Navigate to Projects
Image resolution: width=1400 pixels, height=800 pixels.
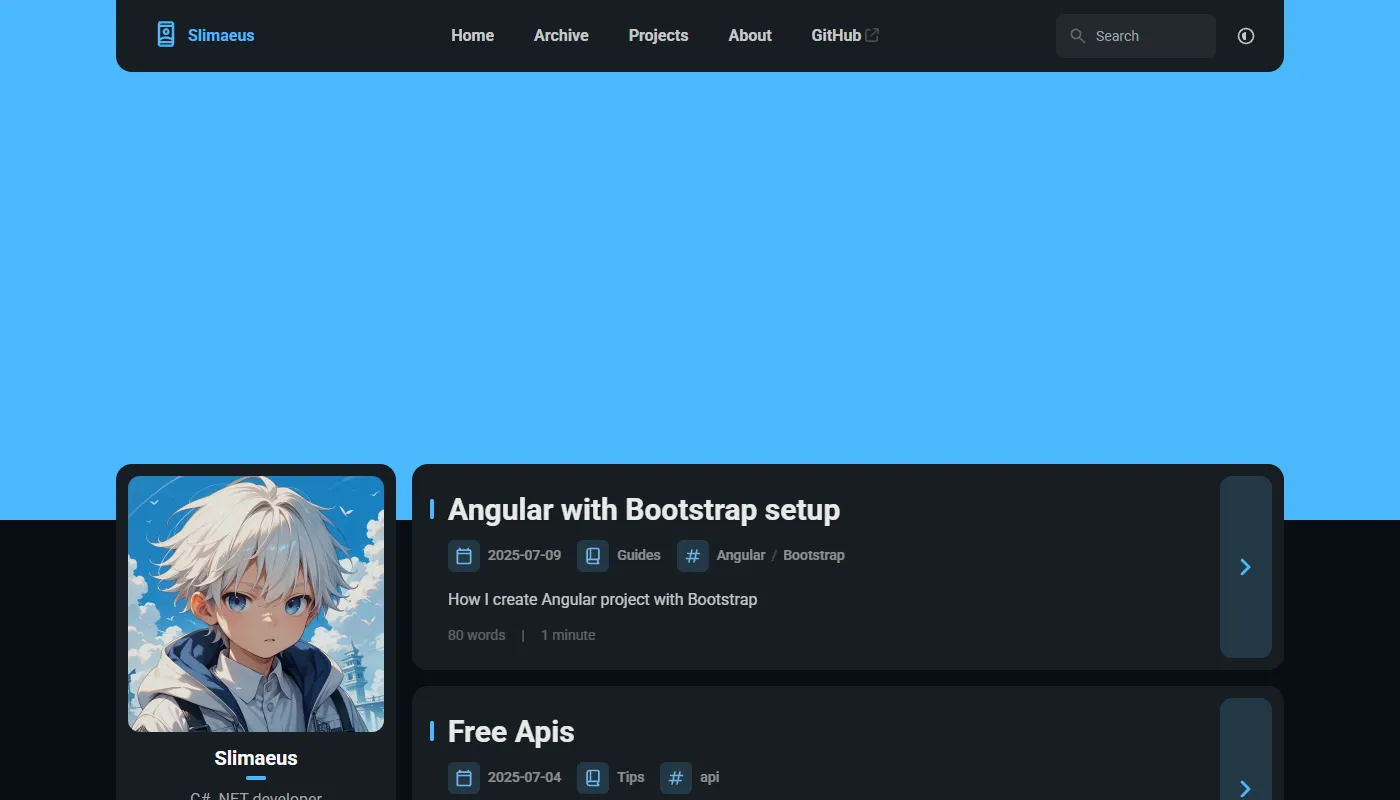(658, 36)
